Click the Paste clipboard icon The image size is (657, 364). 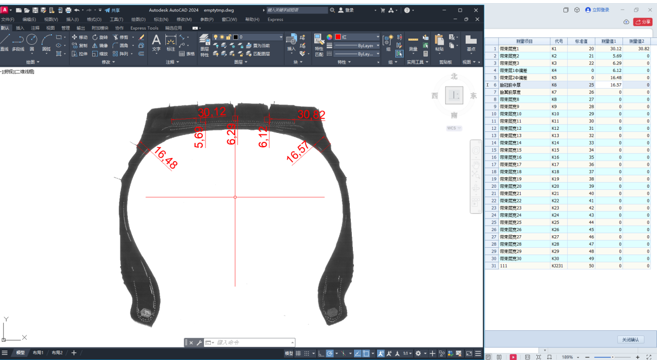(439, 43)
